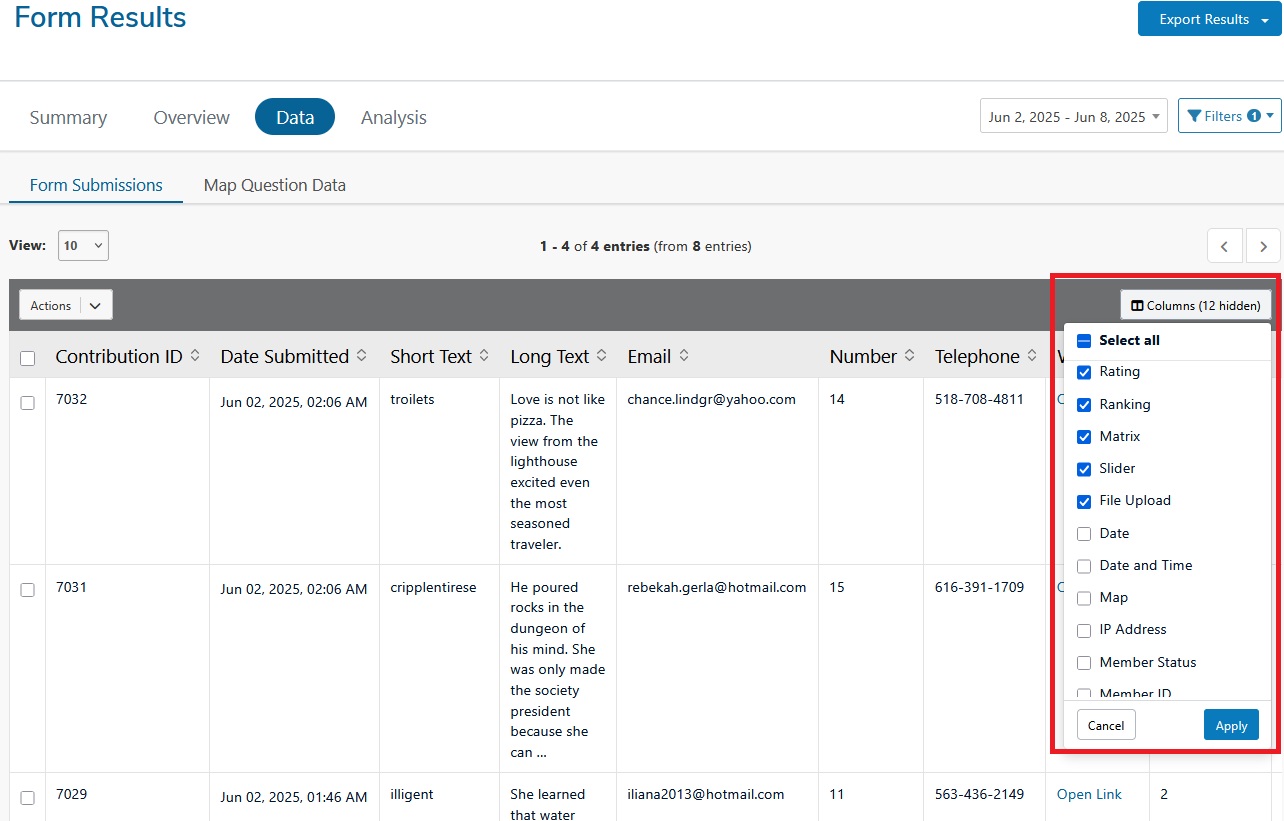Collapse the Columns (12 hidden) dropdown
This screenshot has height=821, width=1284.
1196,305
